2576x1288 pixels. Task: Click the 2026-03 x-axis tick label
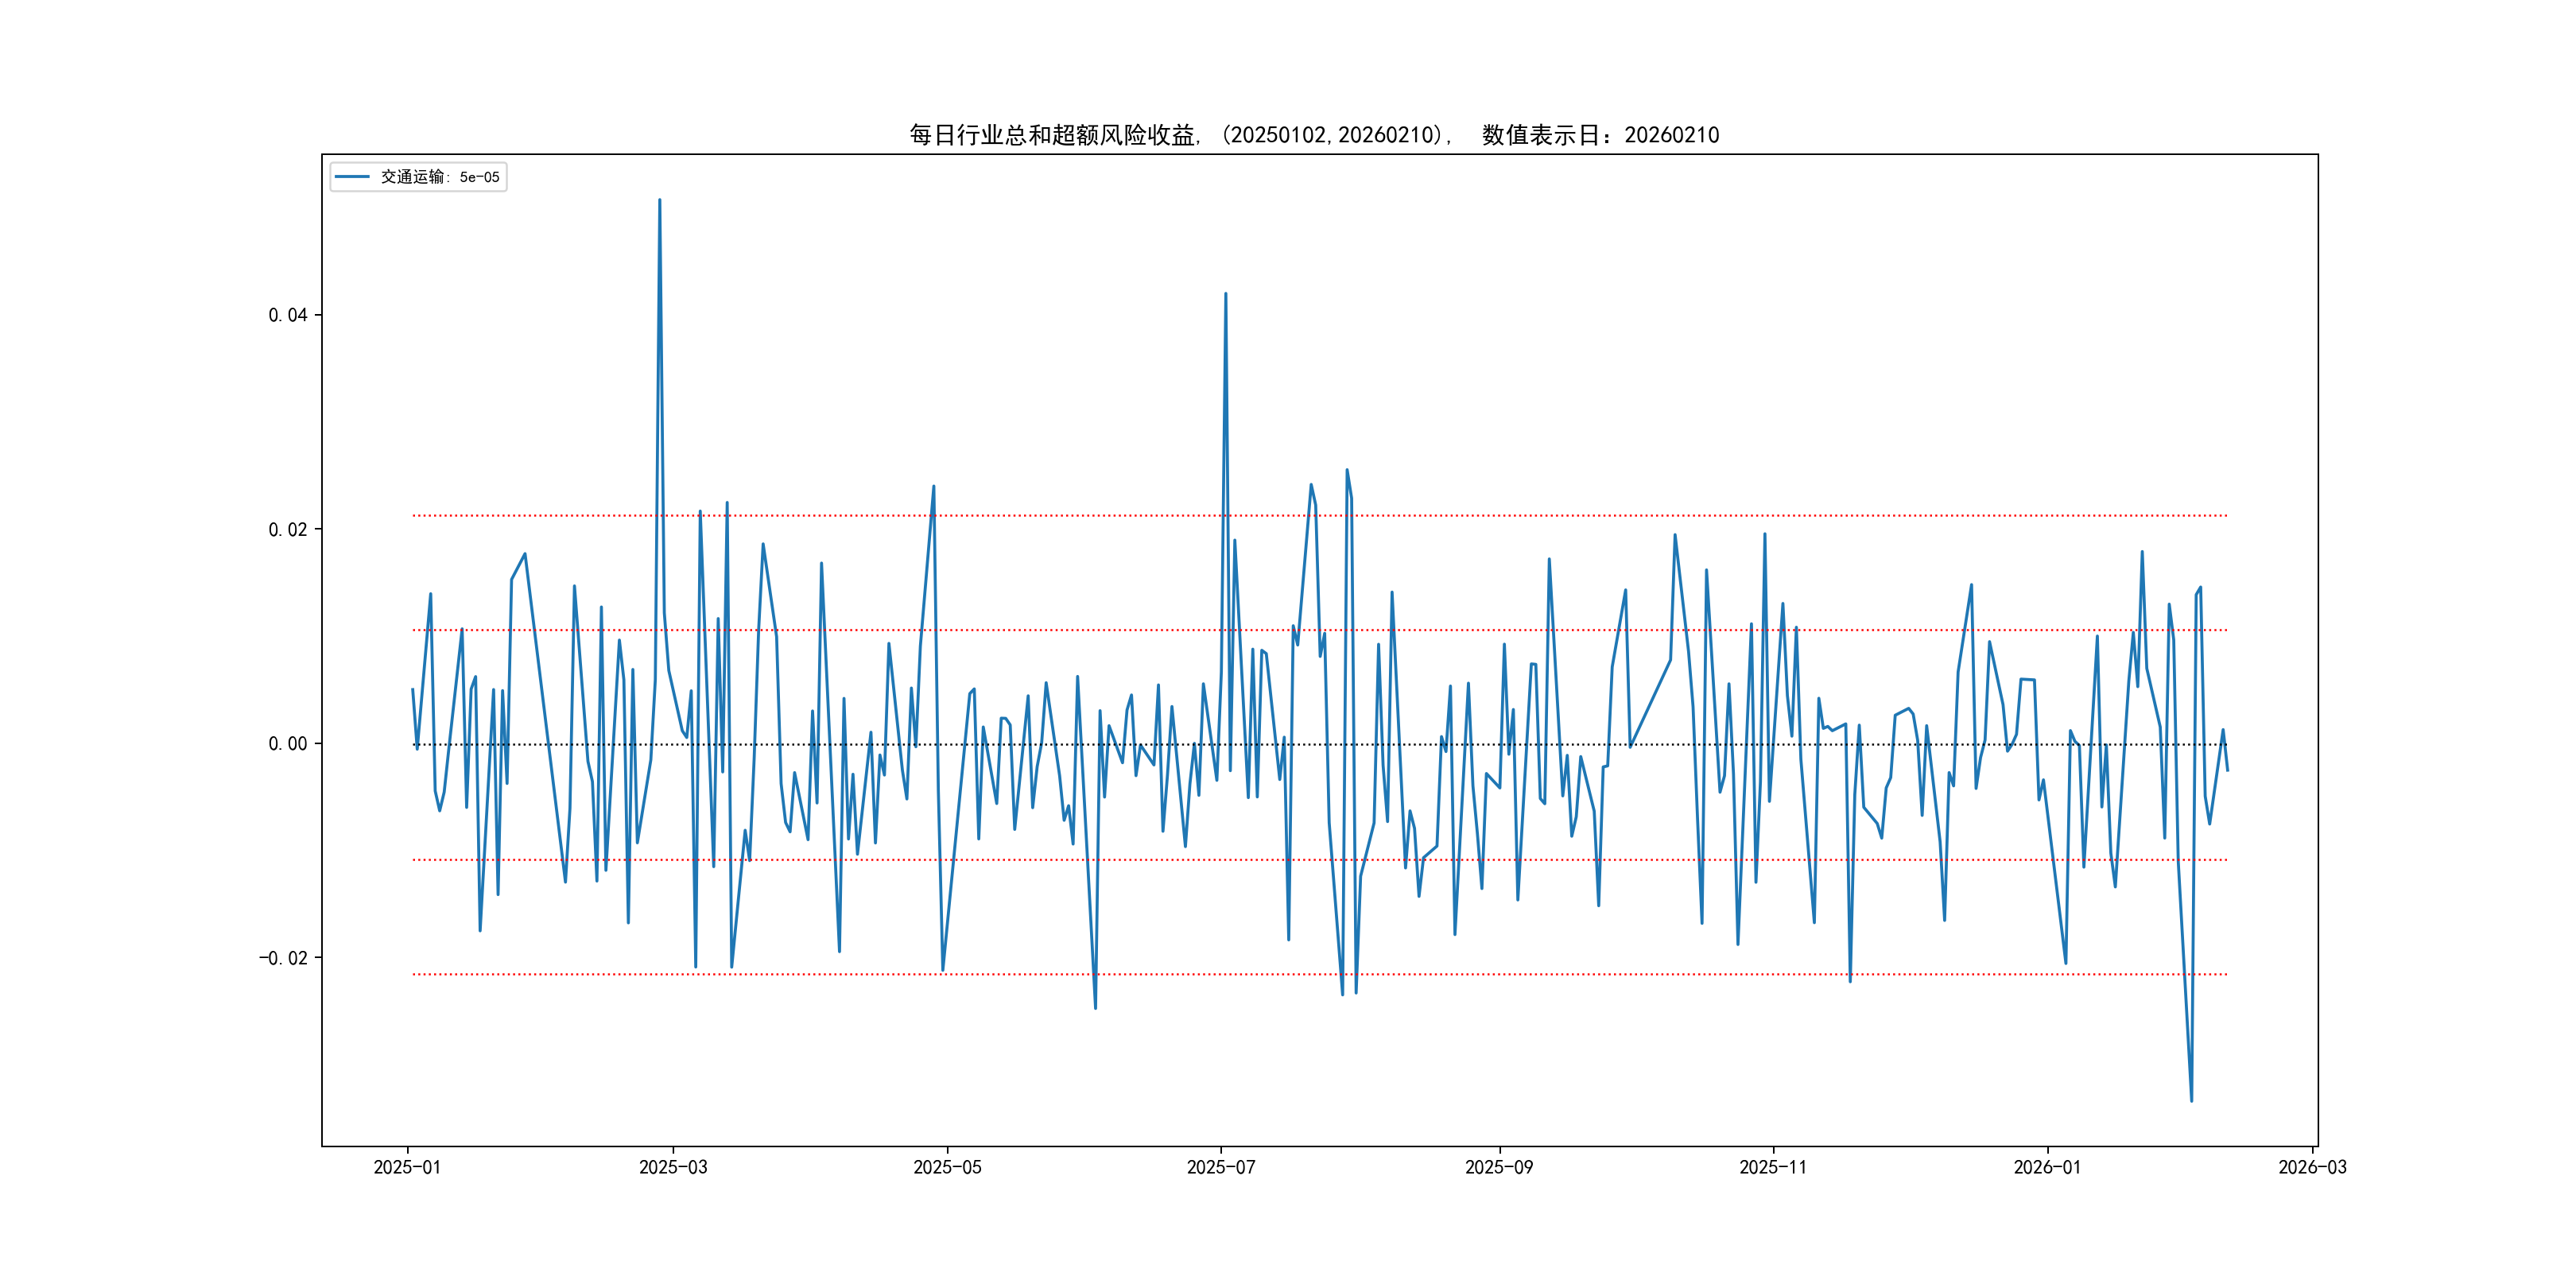click(2312, 1167)
